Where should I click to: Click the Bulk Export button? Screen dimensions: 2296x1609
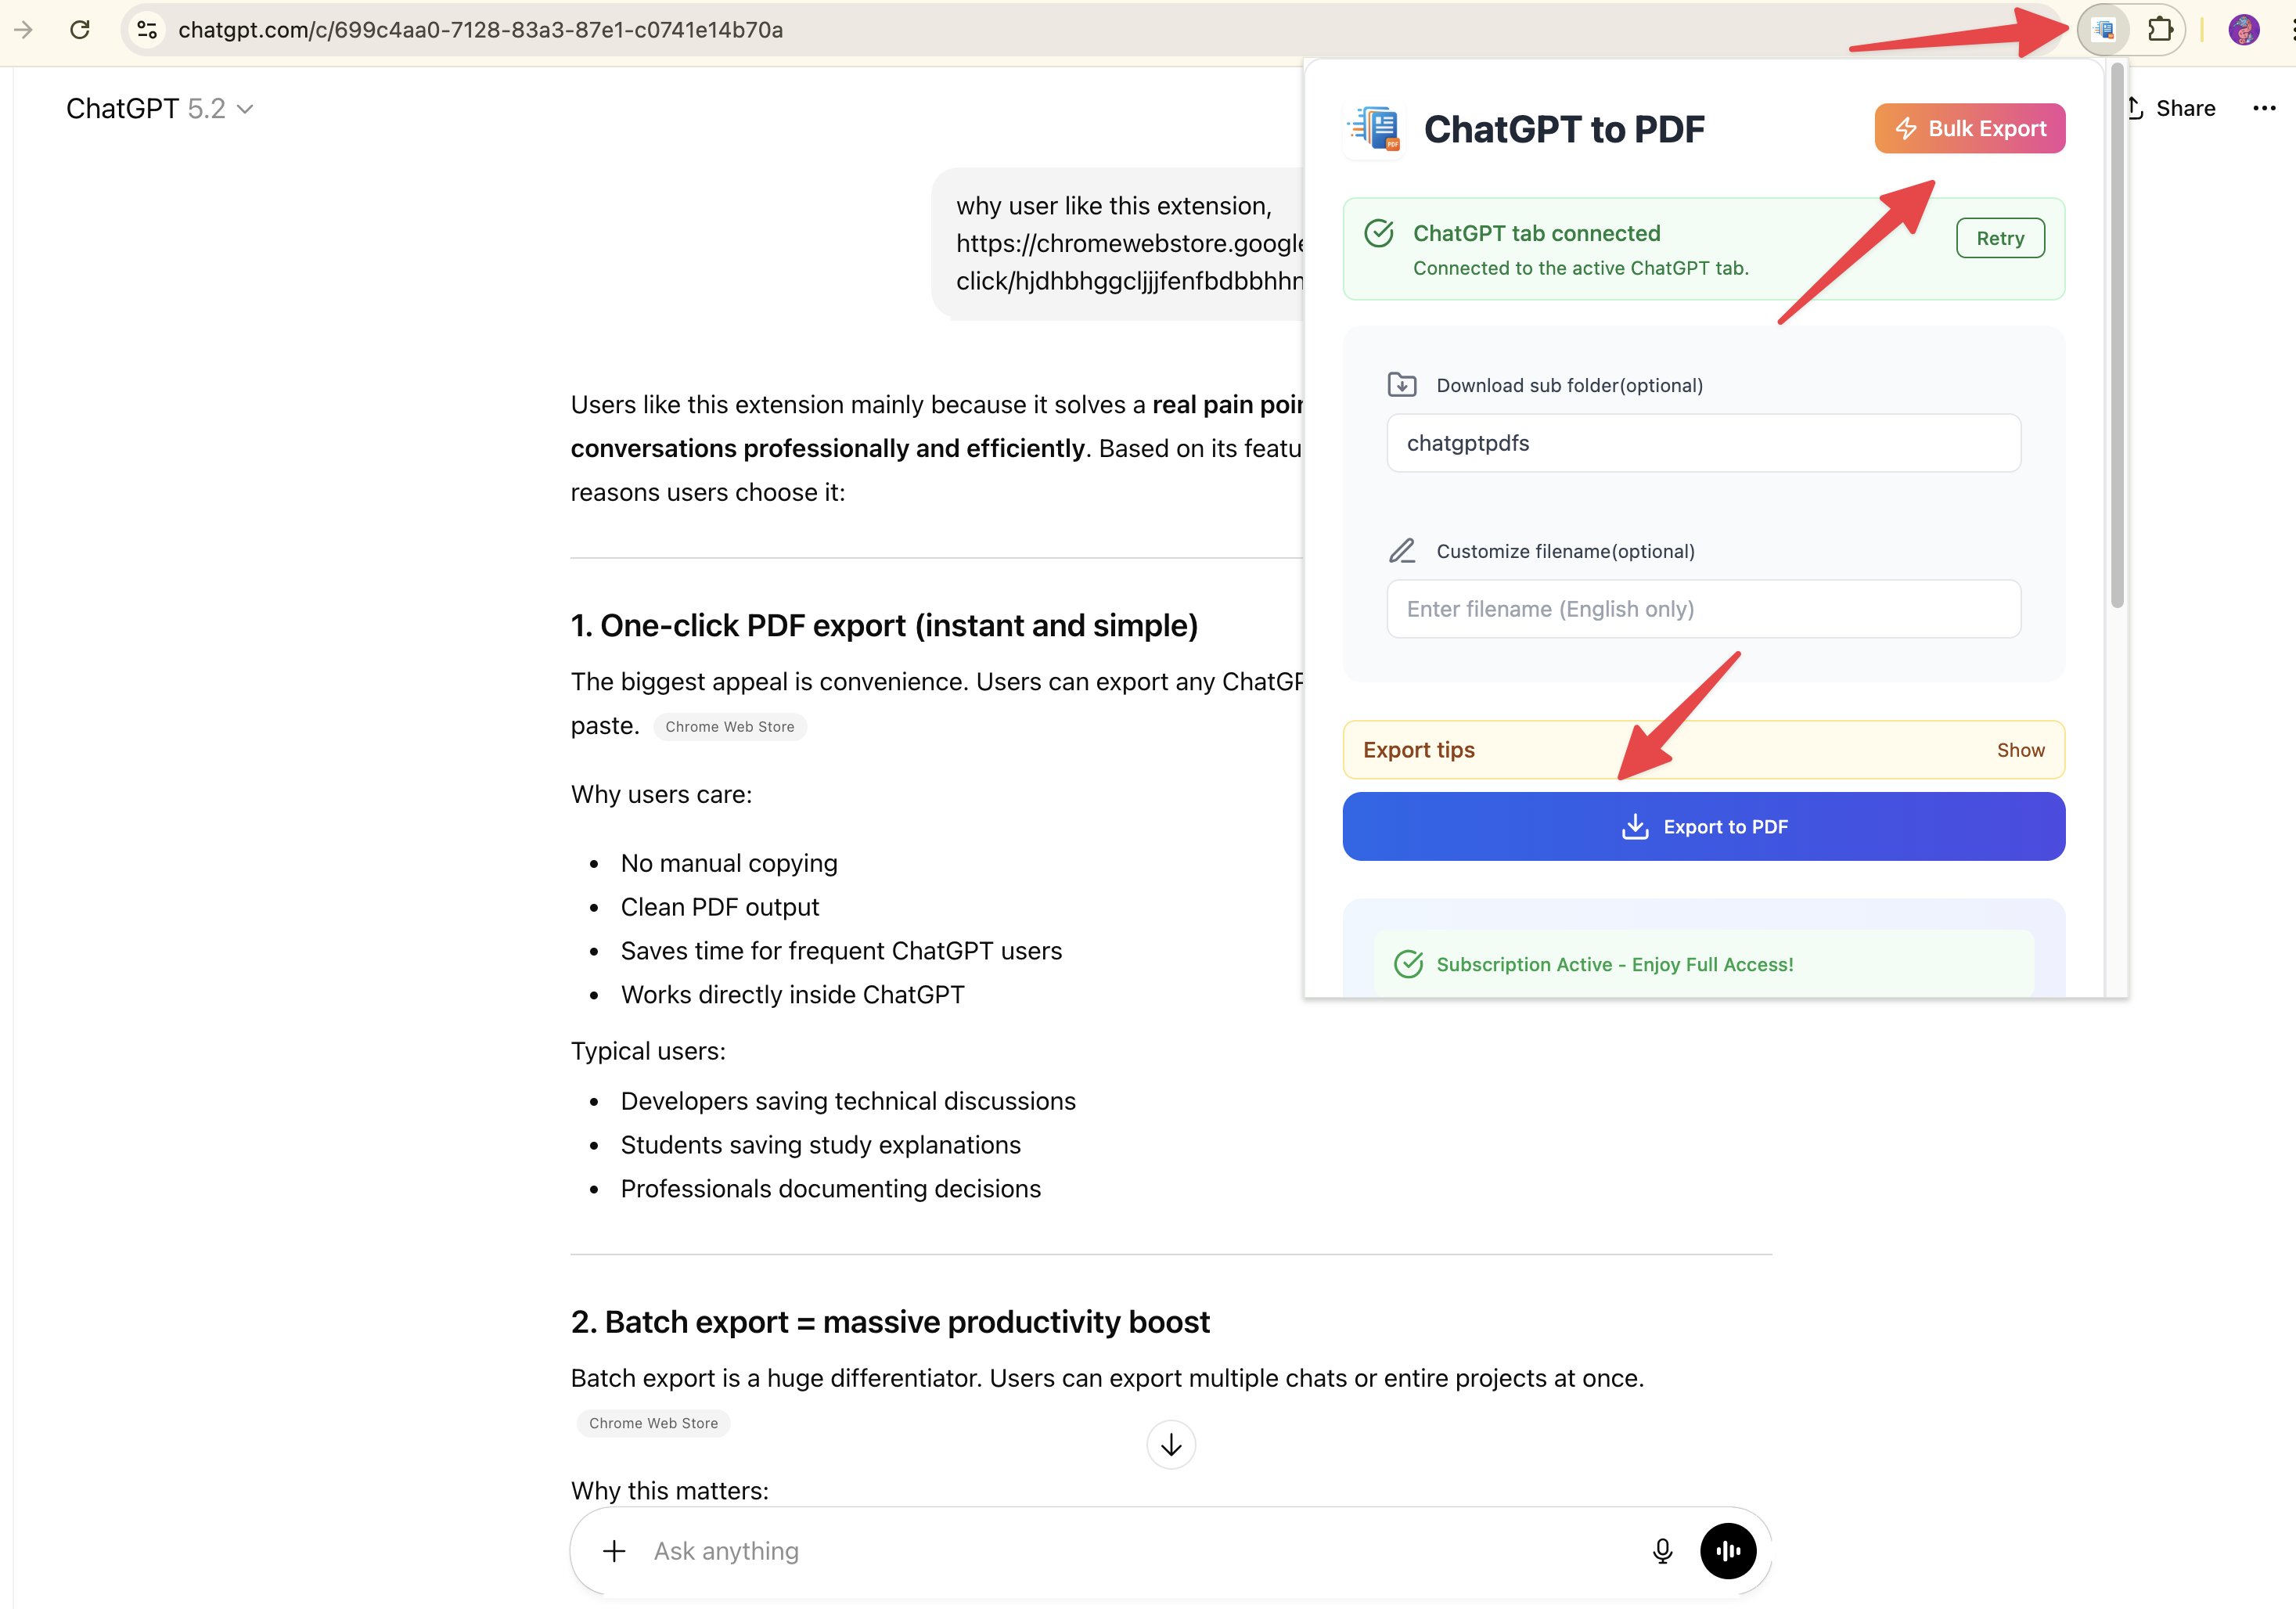pos(1968,128)
